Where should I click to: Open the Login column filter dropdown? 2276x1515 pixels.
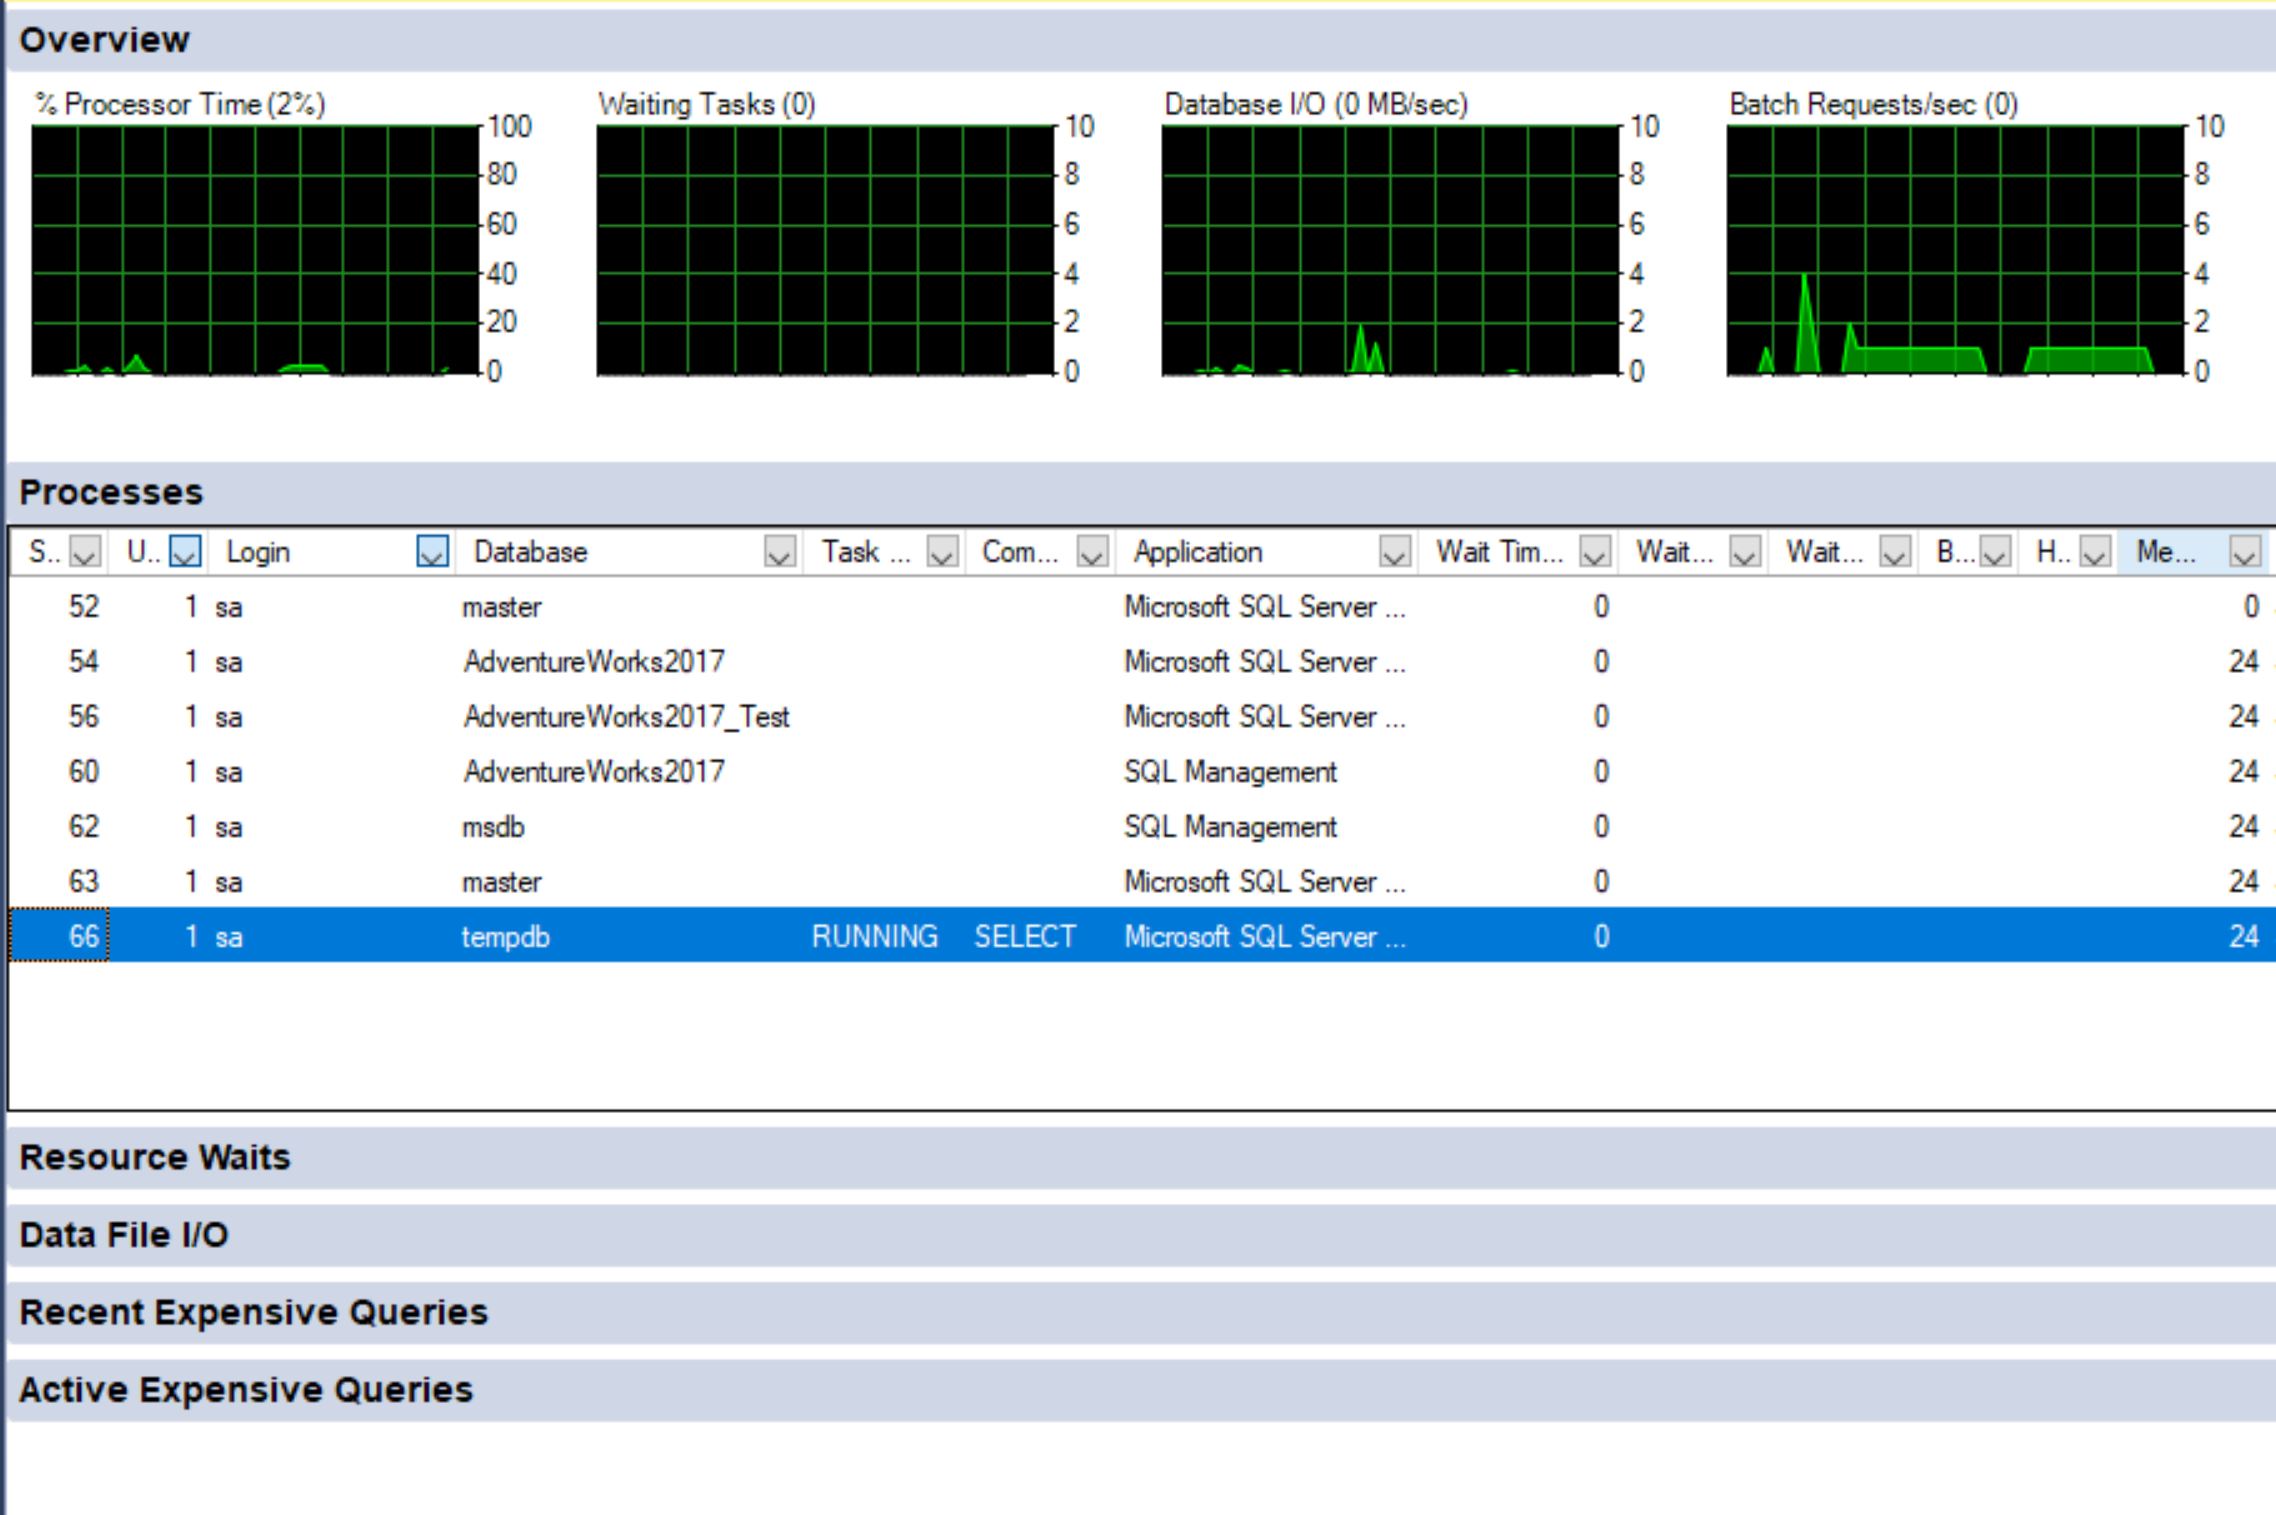tap(432, 552)
